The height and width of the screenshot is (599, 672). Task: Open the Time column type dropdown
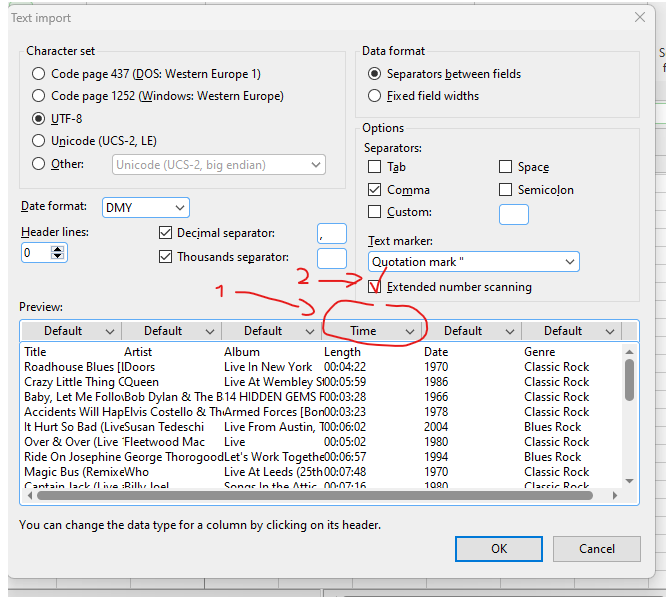point(409,331)
